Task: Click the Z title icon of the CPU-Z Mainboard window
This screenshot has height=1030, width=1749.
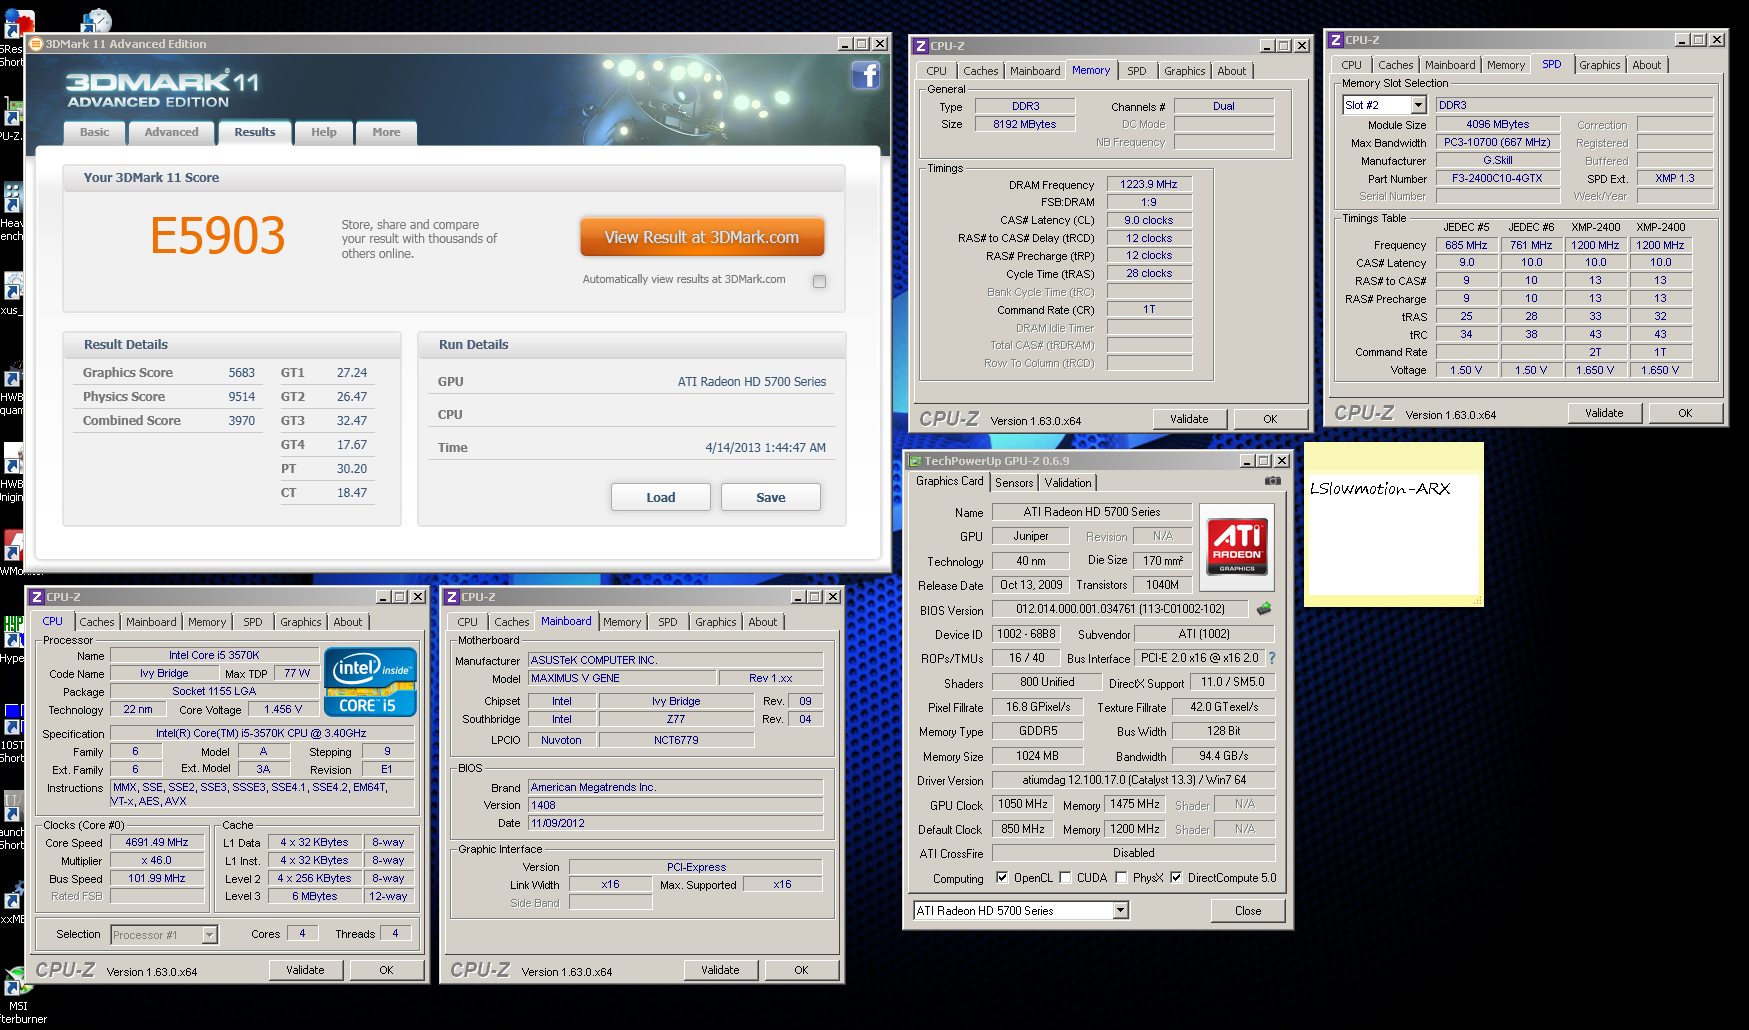Action: (x=452, y=597)
